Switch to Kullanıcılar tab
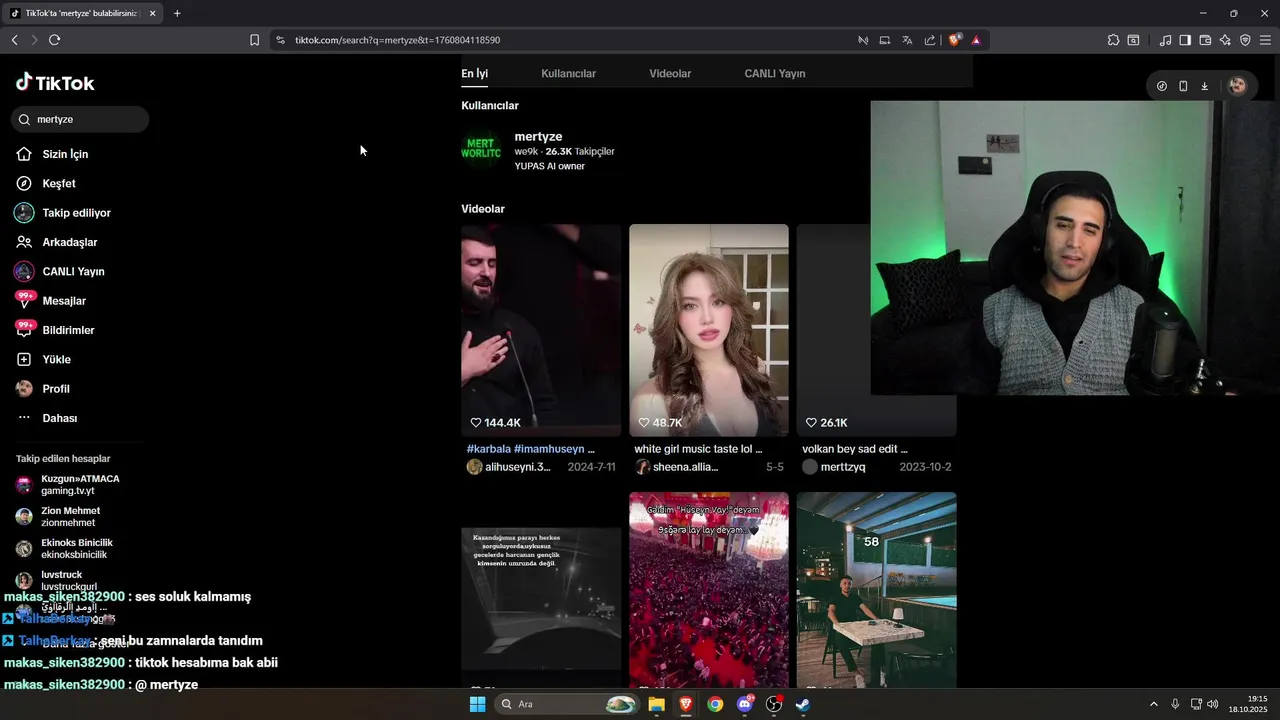Screen dimensions: 1280x720 [x=568, y=74]
